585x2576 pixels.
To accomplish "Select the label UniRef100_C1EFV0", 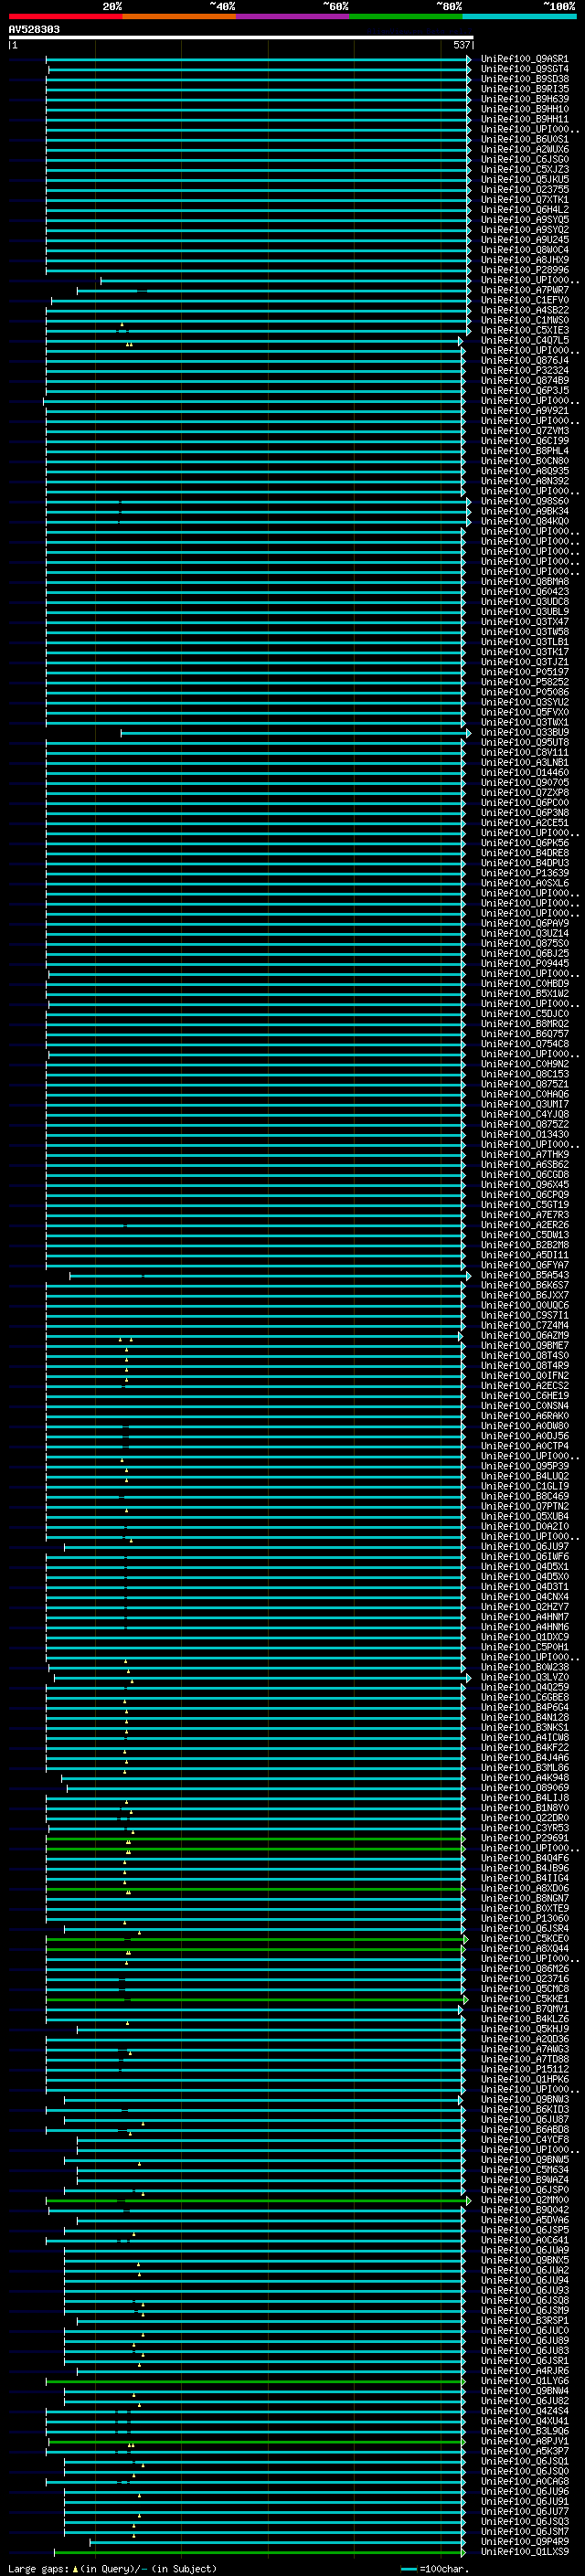I will pyautogui.click(x=525, y=300).
